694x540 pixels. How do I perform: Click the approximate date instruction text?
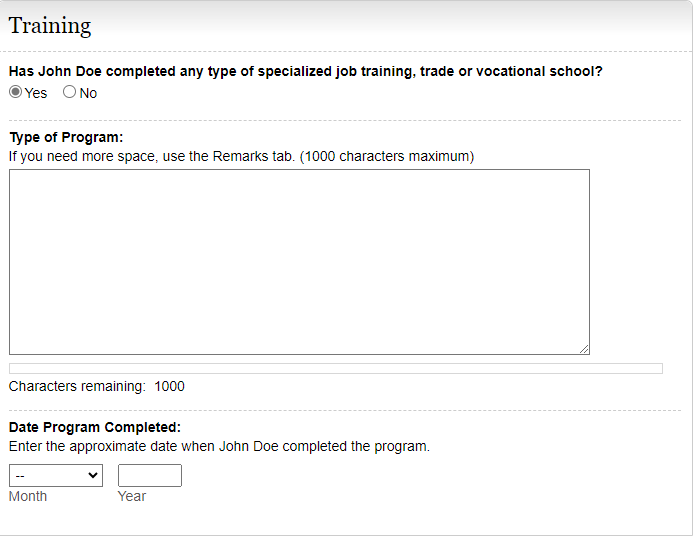pos(219,446)
